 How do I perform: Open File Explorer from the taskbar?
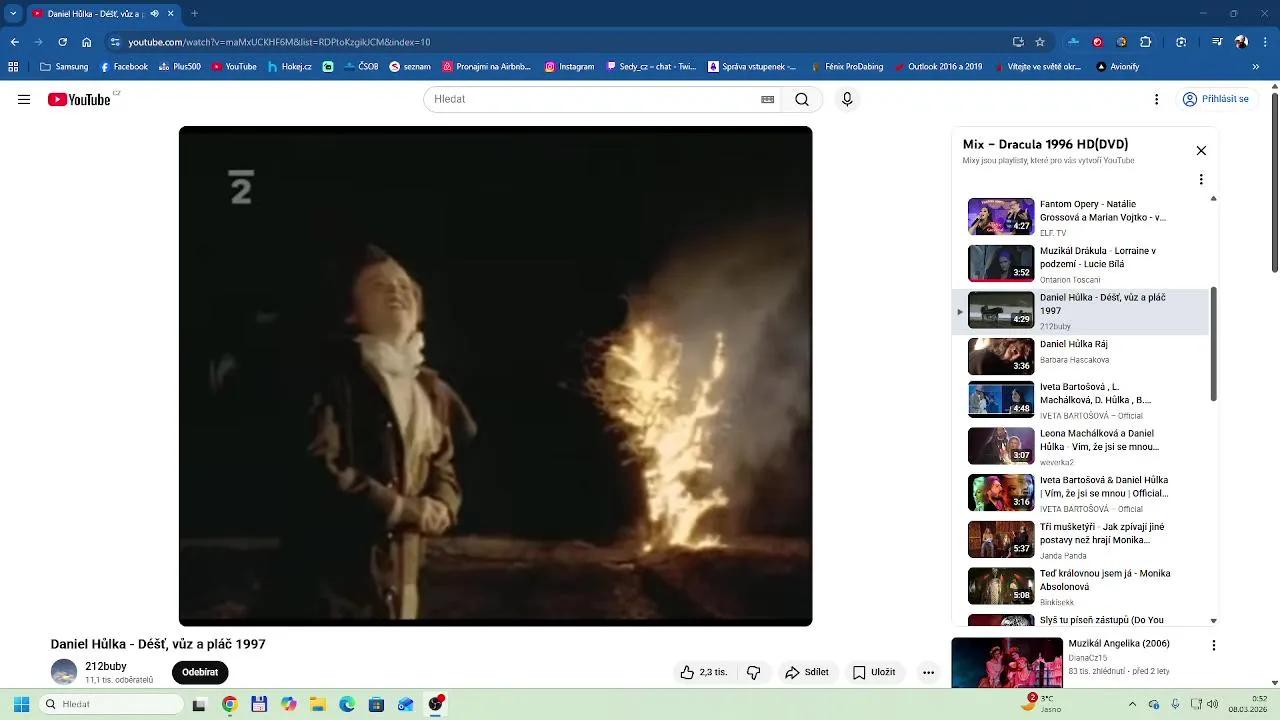(x=318, y=704)
